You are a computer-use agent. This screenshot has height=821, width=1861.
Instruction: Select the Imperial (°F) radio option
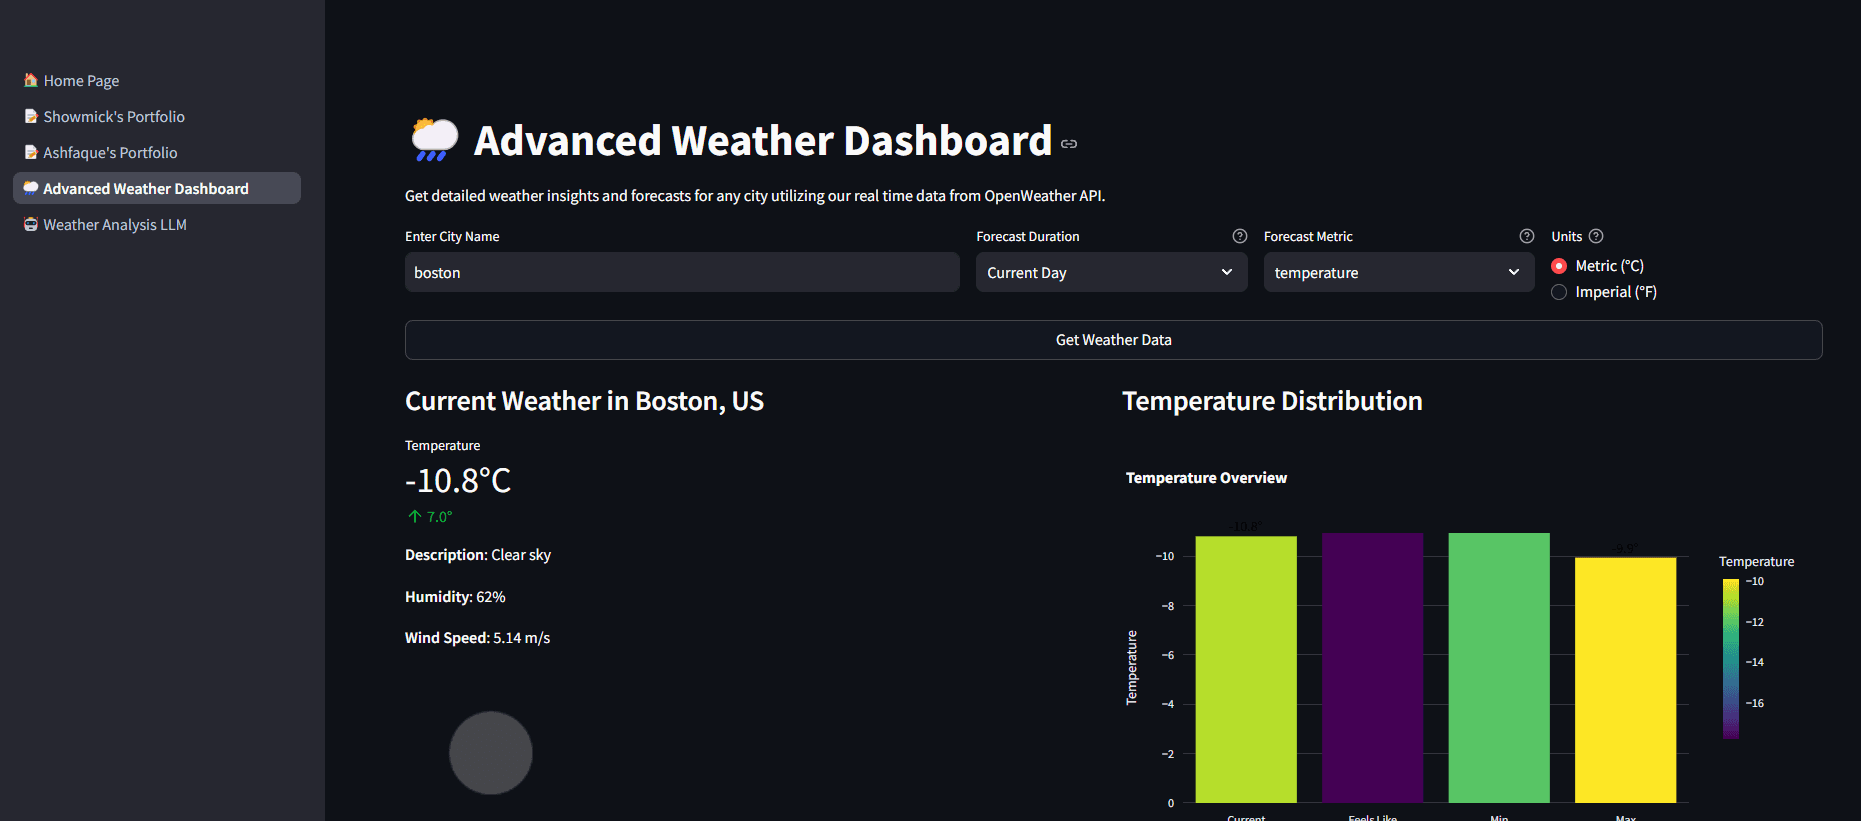(1559, 292)
